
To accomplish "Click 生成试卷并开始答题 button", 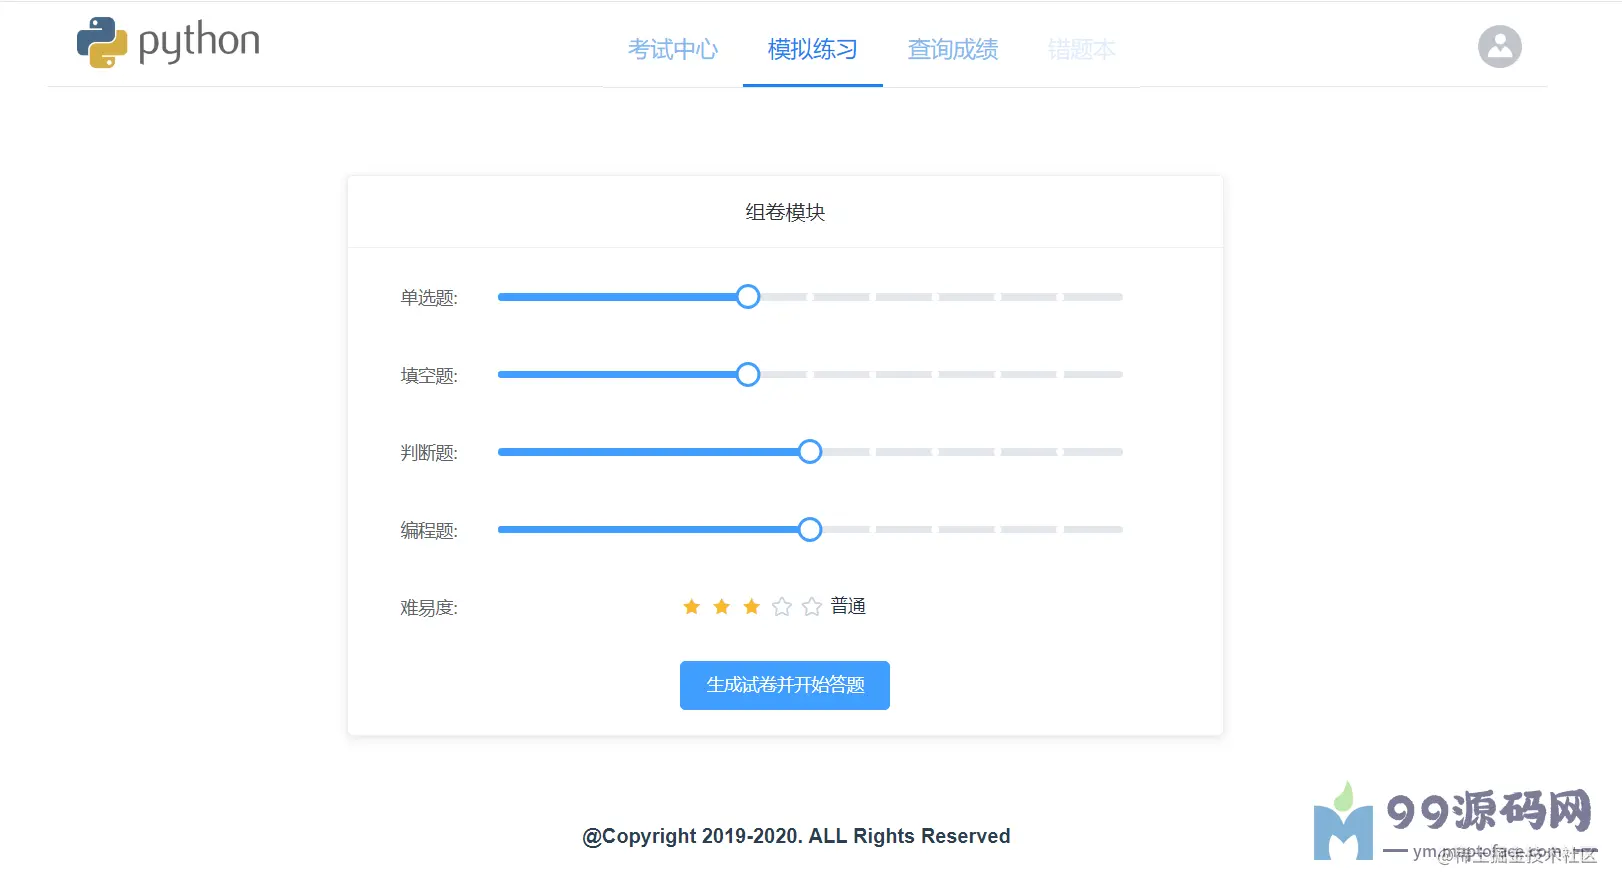I will (x=785, y=685).
